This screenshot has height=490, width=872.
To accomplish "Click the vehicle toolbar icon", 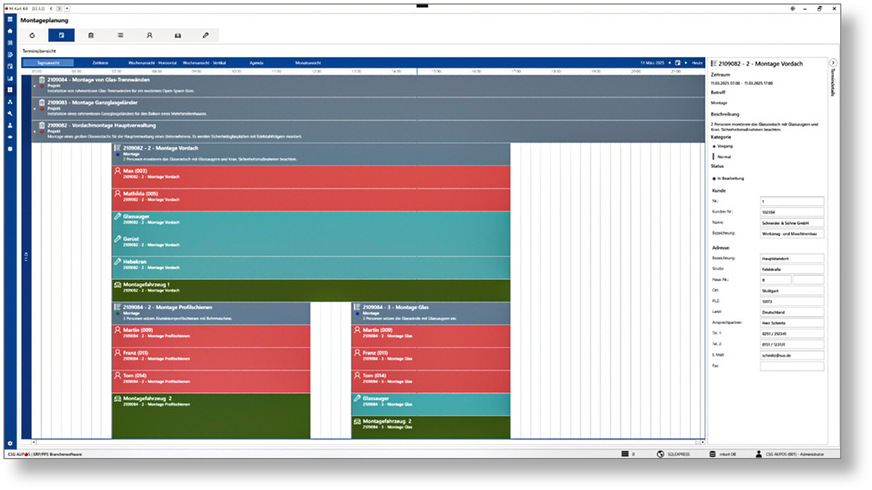I will point(178,35).
